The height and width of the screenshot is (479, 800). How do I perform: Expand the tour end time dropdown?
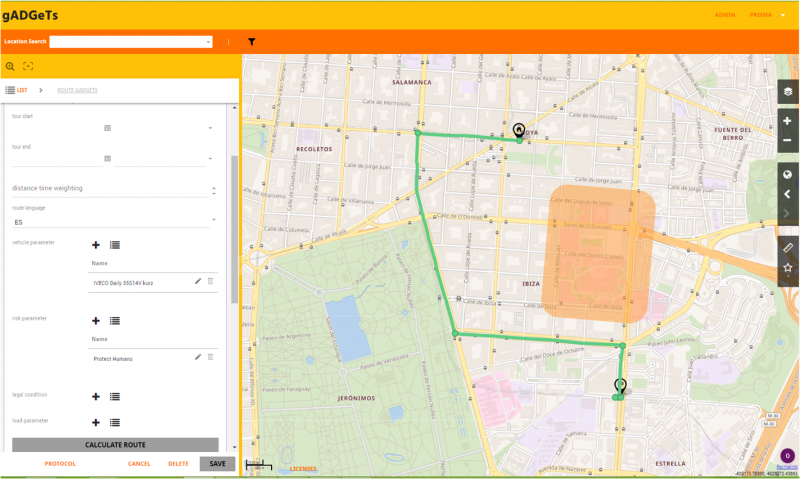click(210, 159)
